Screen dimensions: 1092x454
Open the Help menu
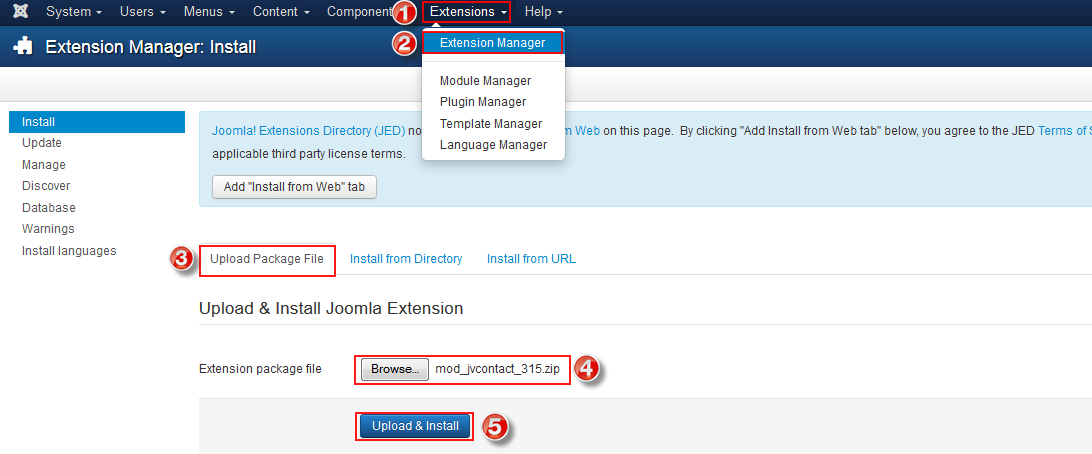544,12
